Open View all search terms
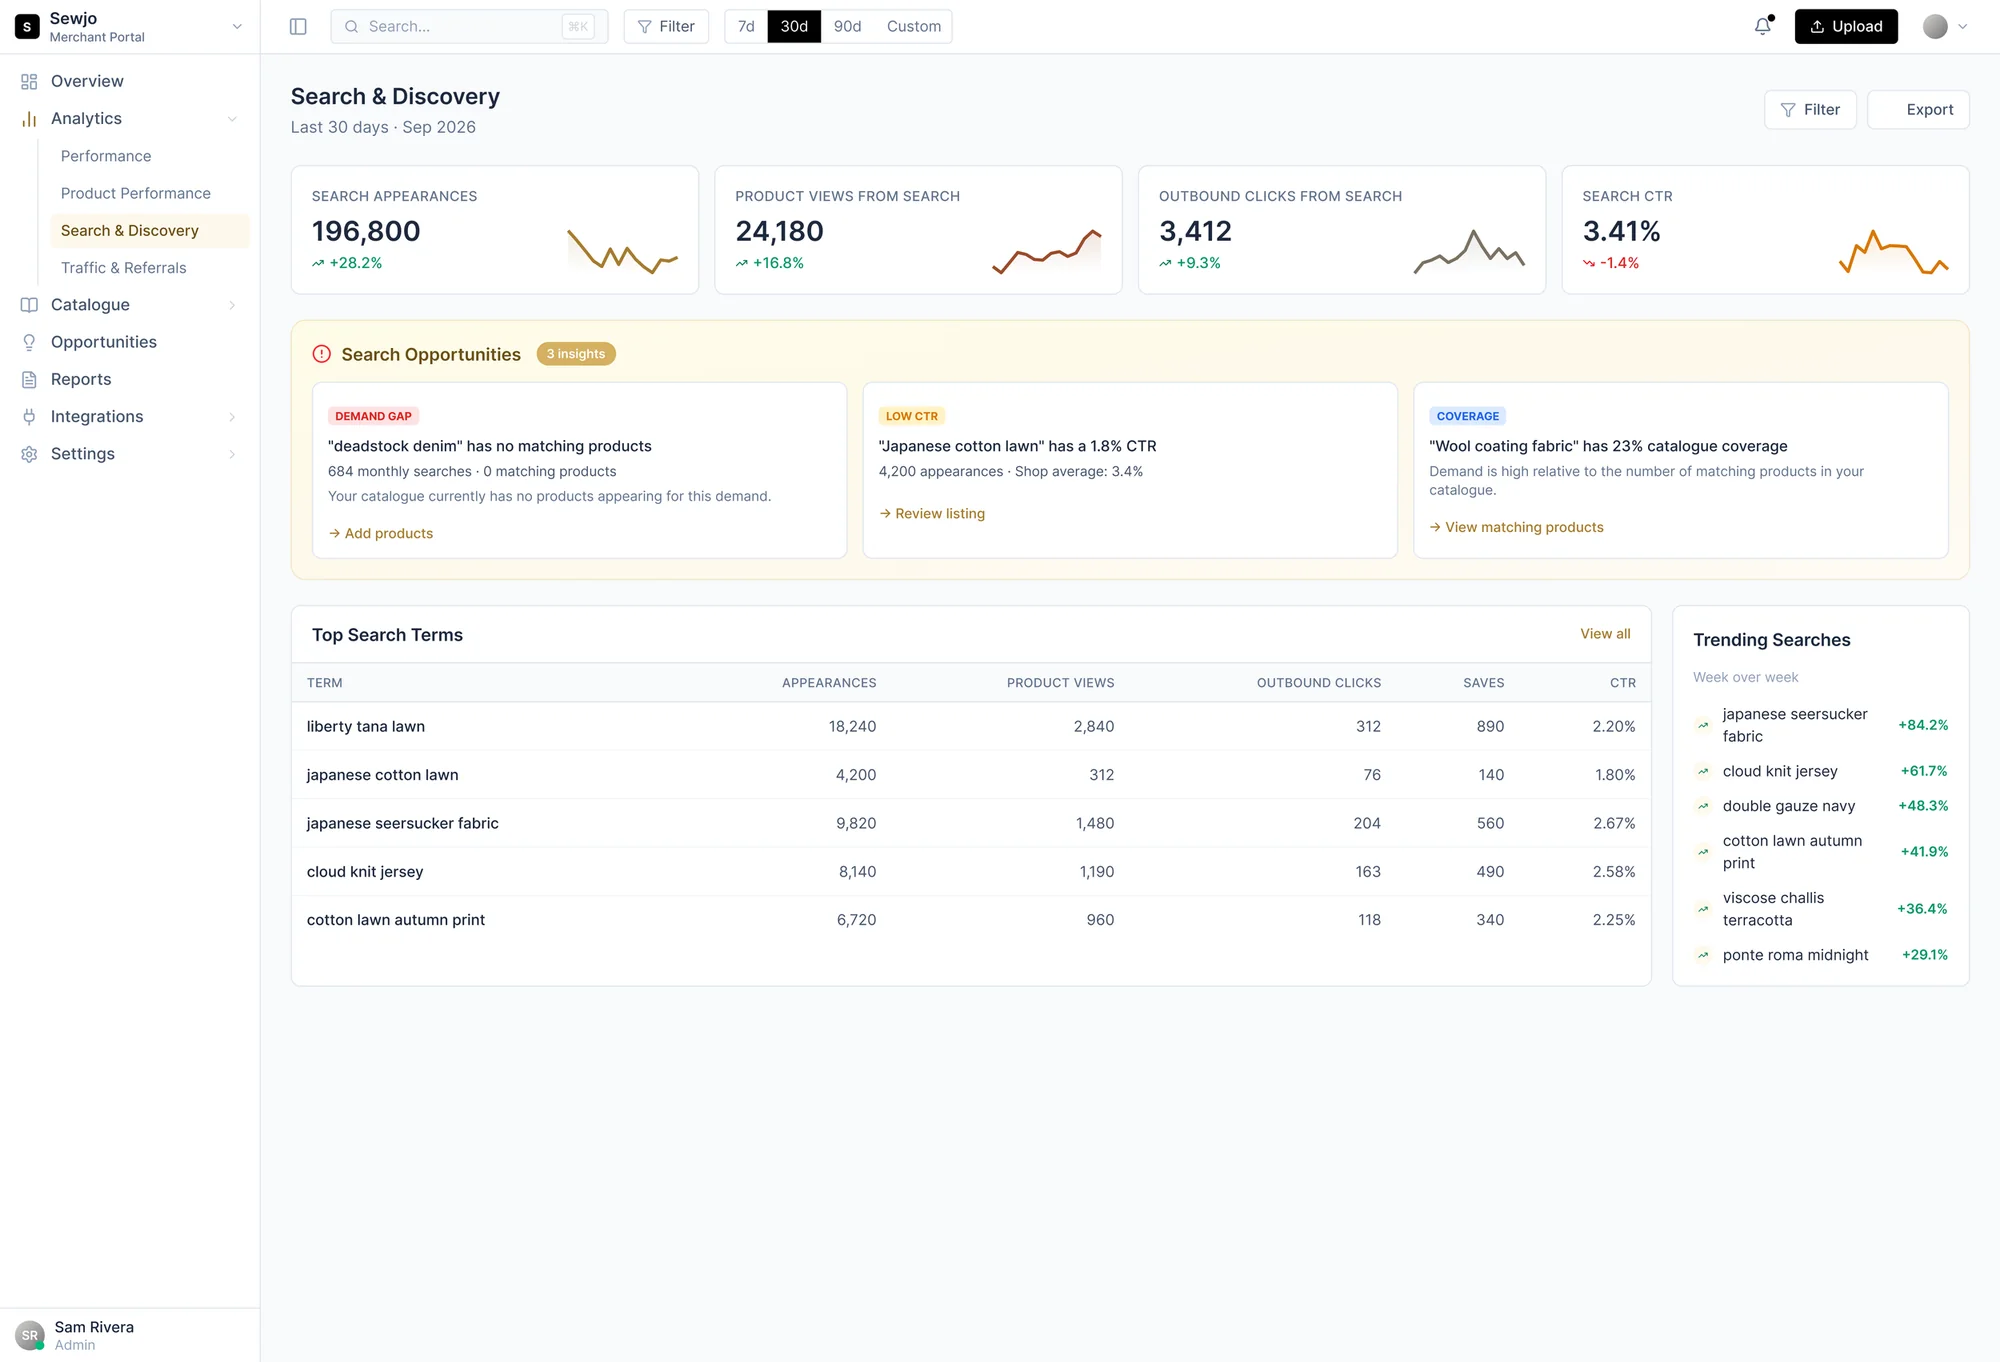The width and height of the screenshot is (2000, 1362). pos(1605,634)
